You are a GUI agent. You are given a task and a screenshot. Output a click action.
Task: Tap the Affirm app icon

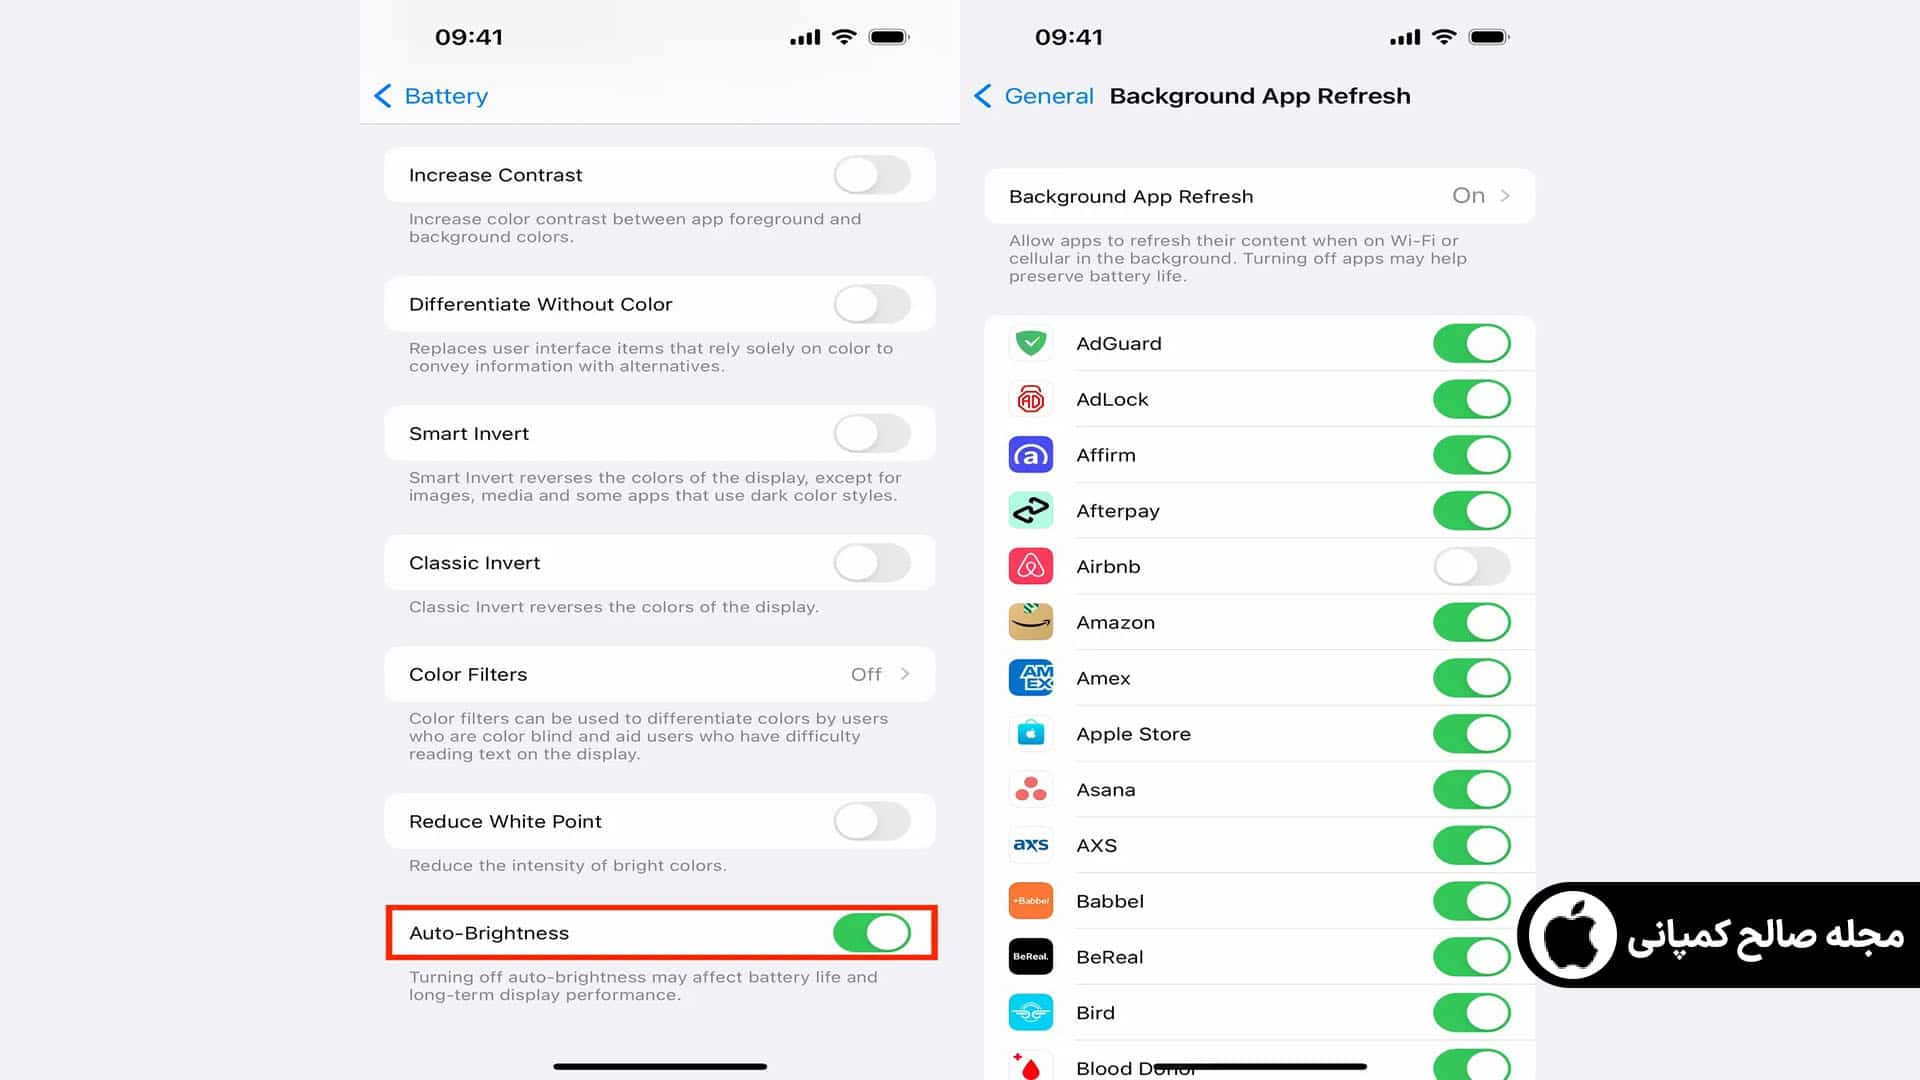[1030, 455]
